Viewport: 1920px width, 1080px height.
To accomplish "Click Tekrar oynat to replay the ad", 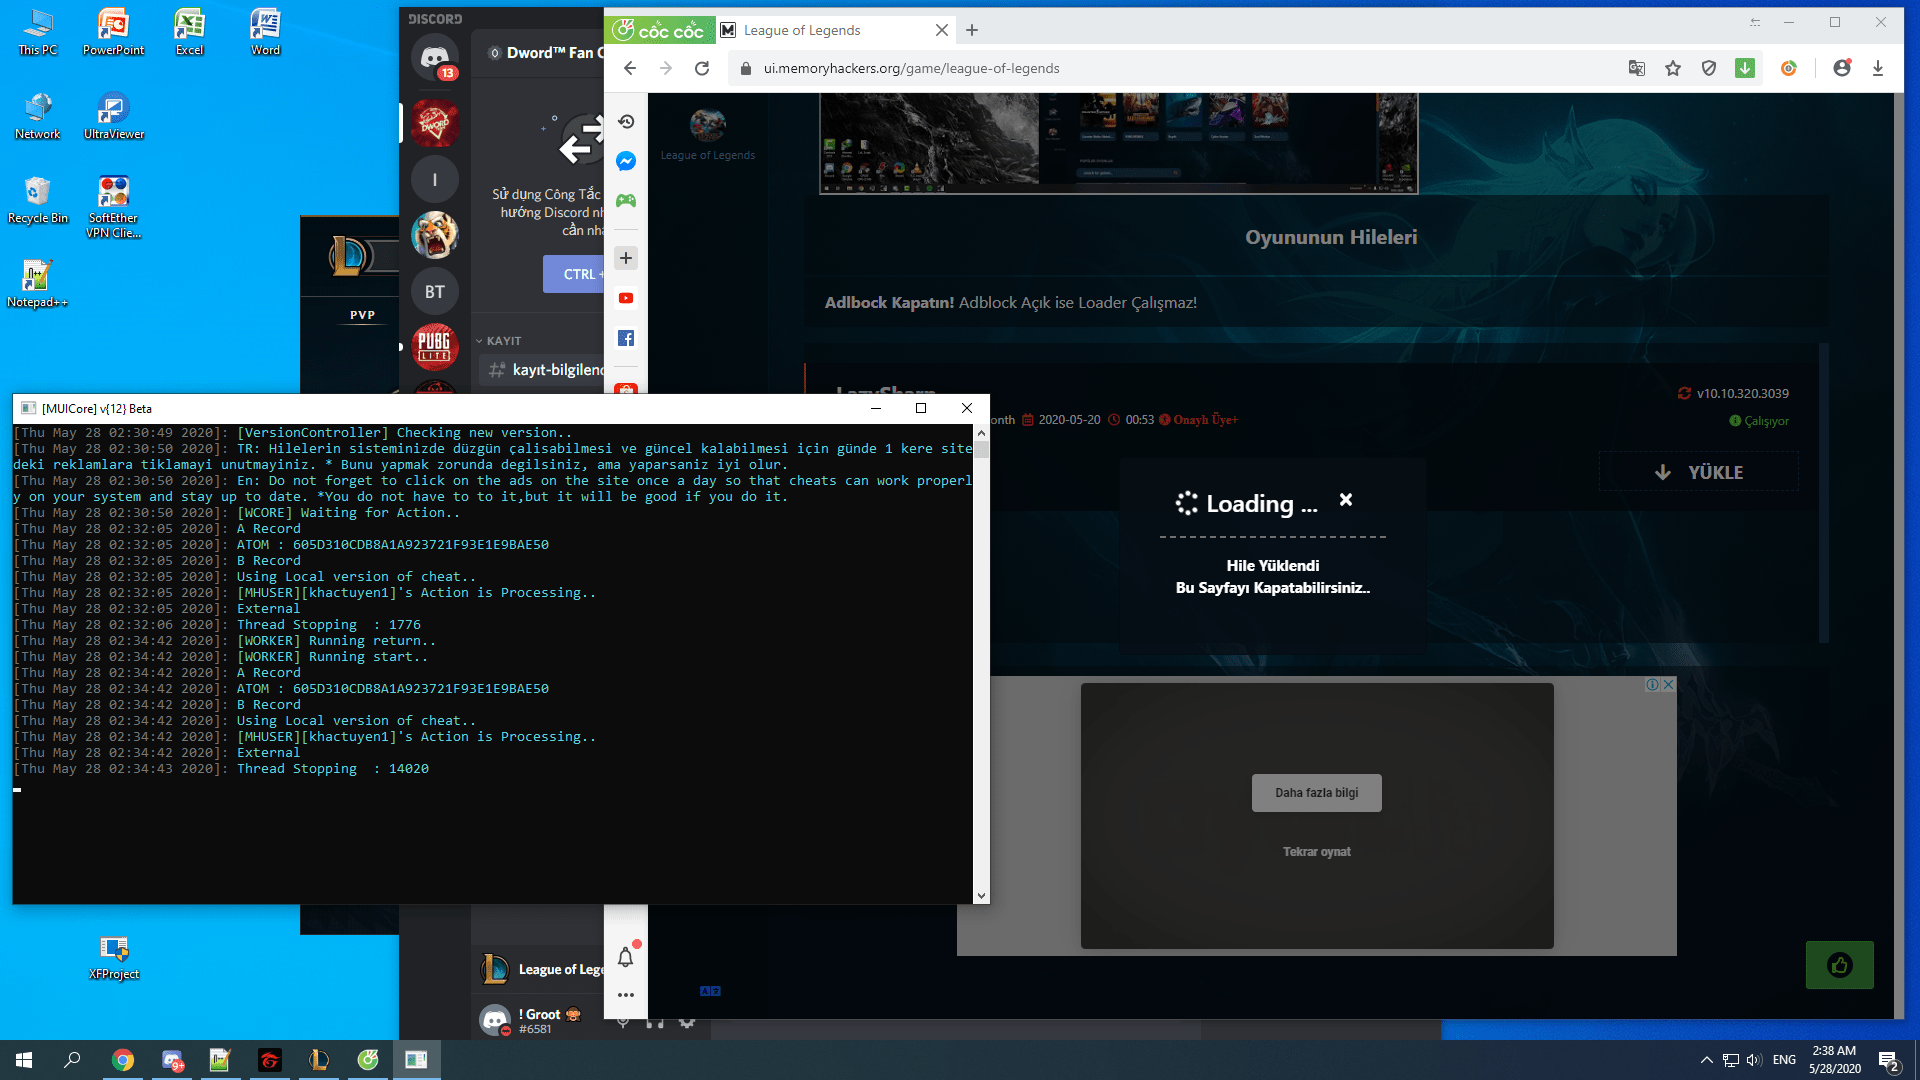I will [x=1316, y=852].
